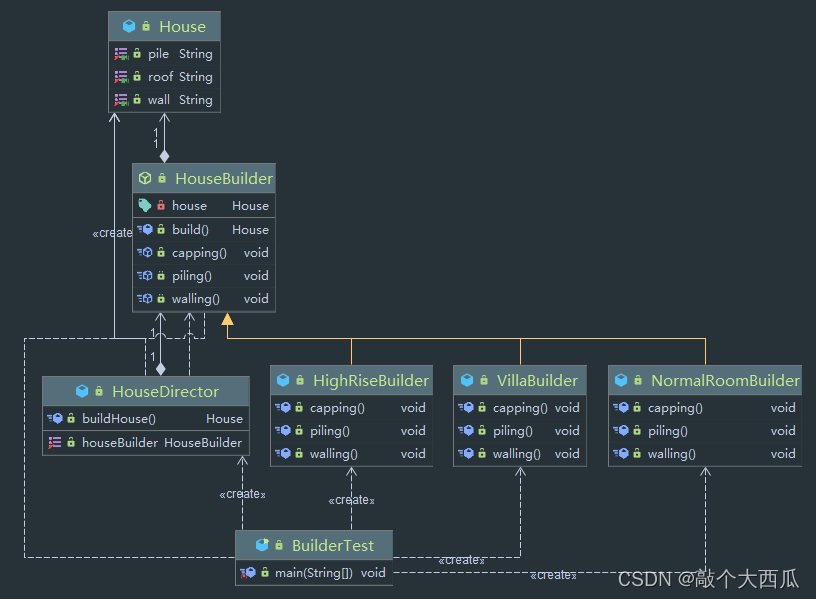This screenshot has height=599, width=816.
Task: Click the diamond connector above HouseDirector
Action: (161, 369)
